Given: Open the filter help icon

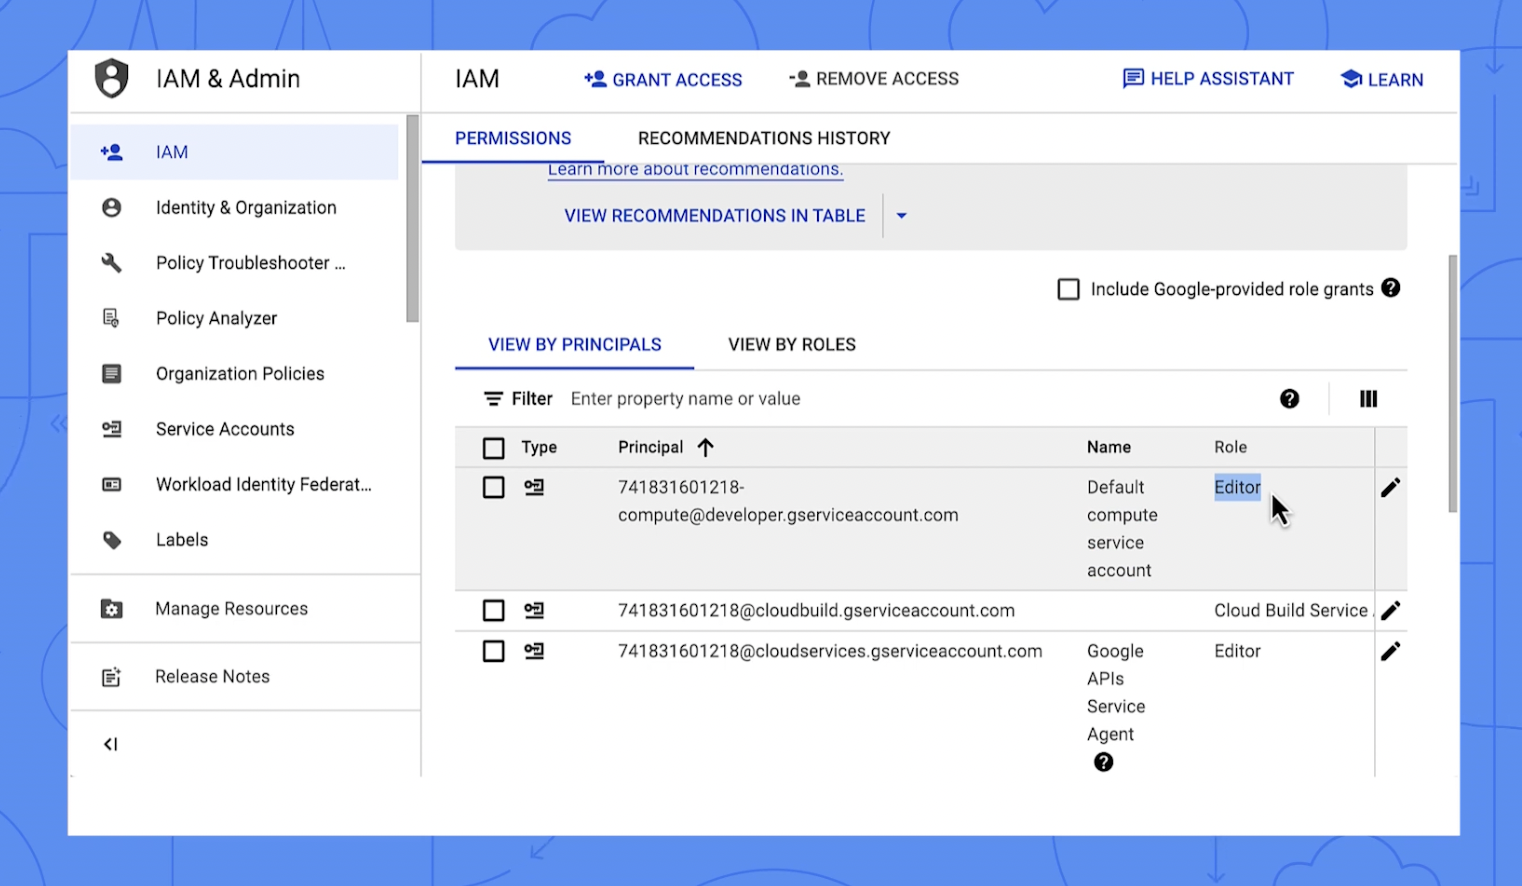Looking at the screenshot, I should coord(1290,399).
